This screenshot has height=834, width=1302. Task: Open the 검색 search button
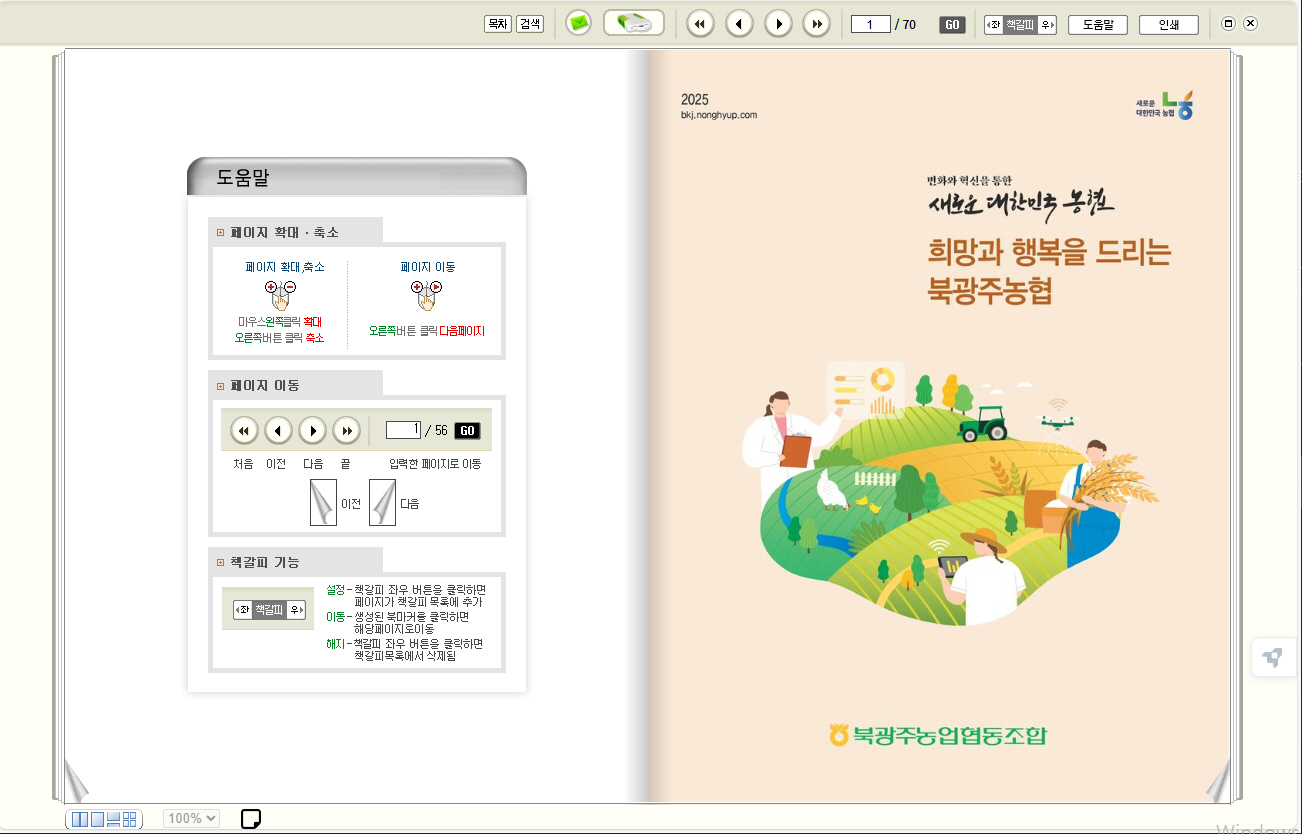pos(530,24)
